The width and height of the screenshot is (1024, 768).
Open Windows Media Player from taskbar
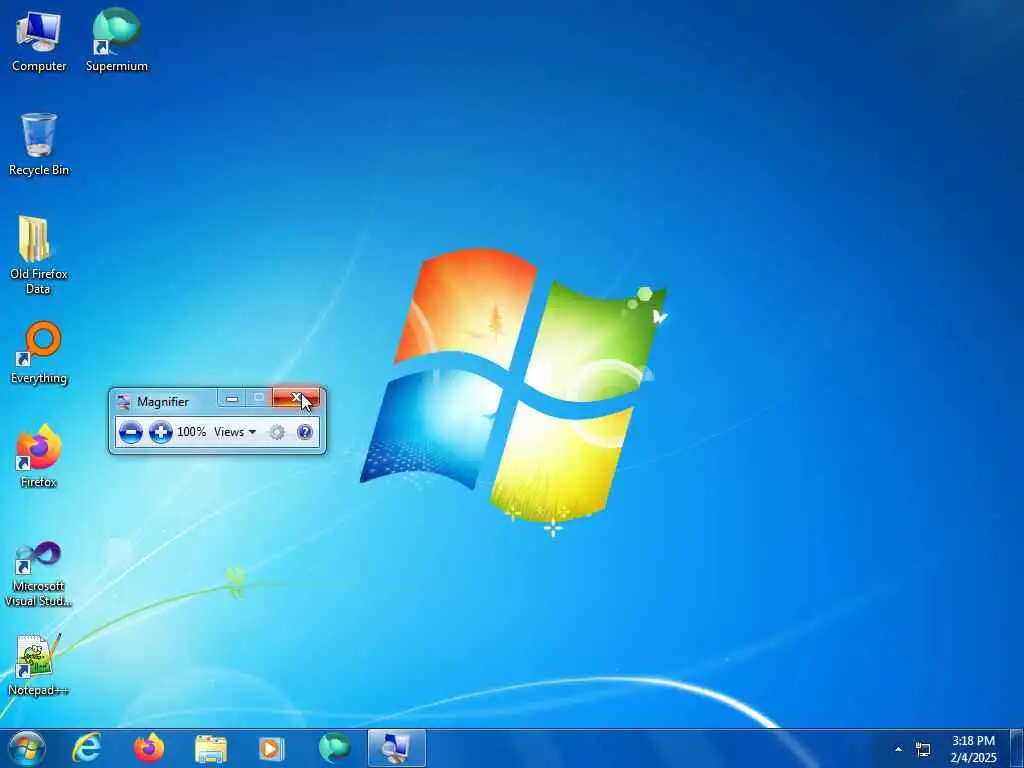pyautogui.click(x=272, y=748)
